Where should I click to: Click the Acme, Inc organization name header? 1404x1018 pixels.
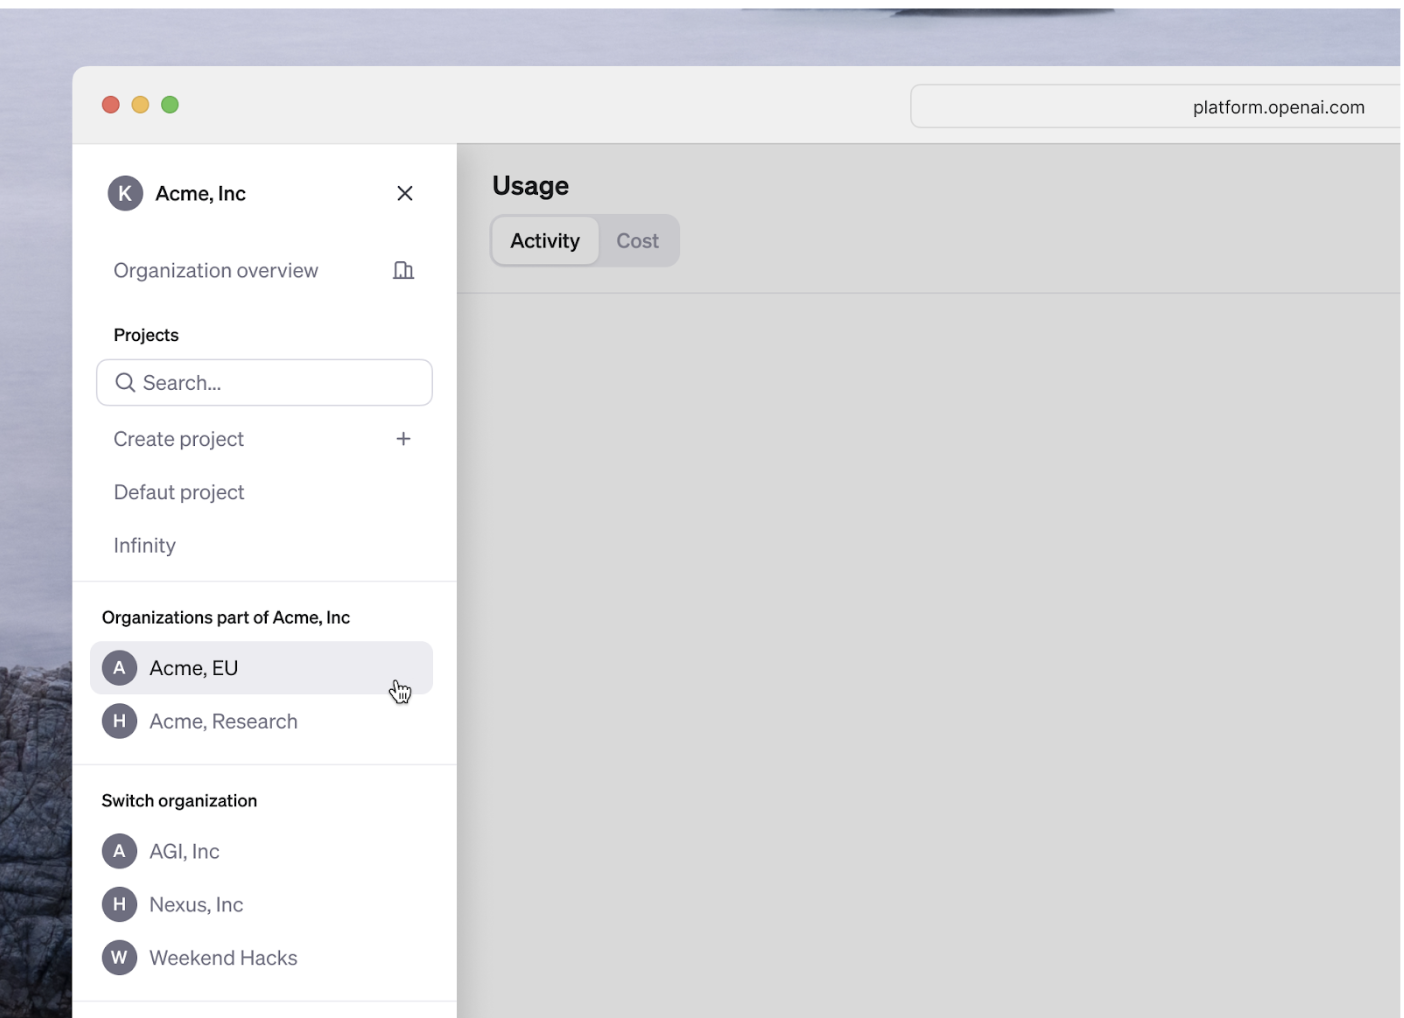[200, 194]
